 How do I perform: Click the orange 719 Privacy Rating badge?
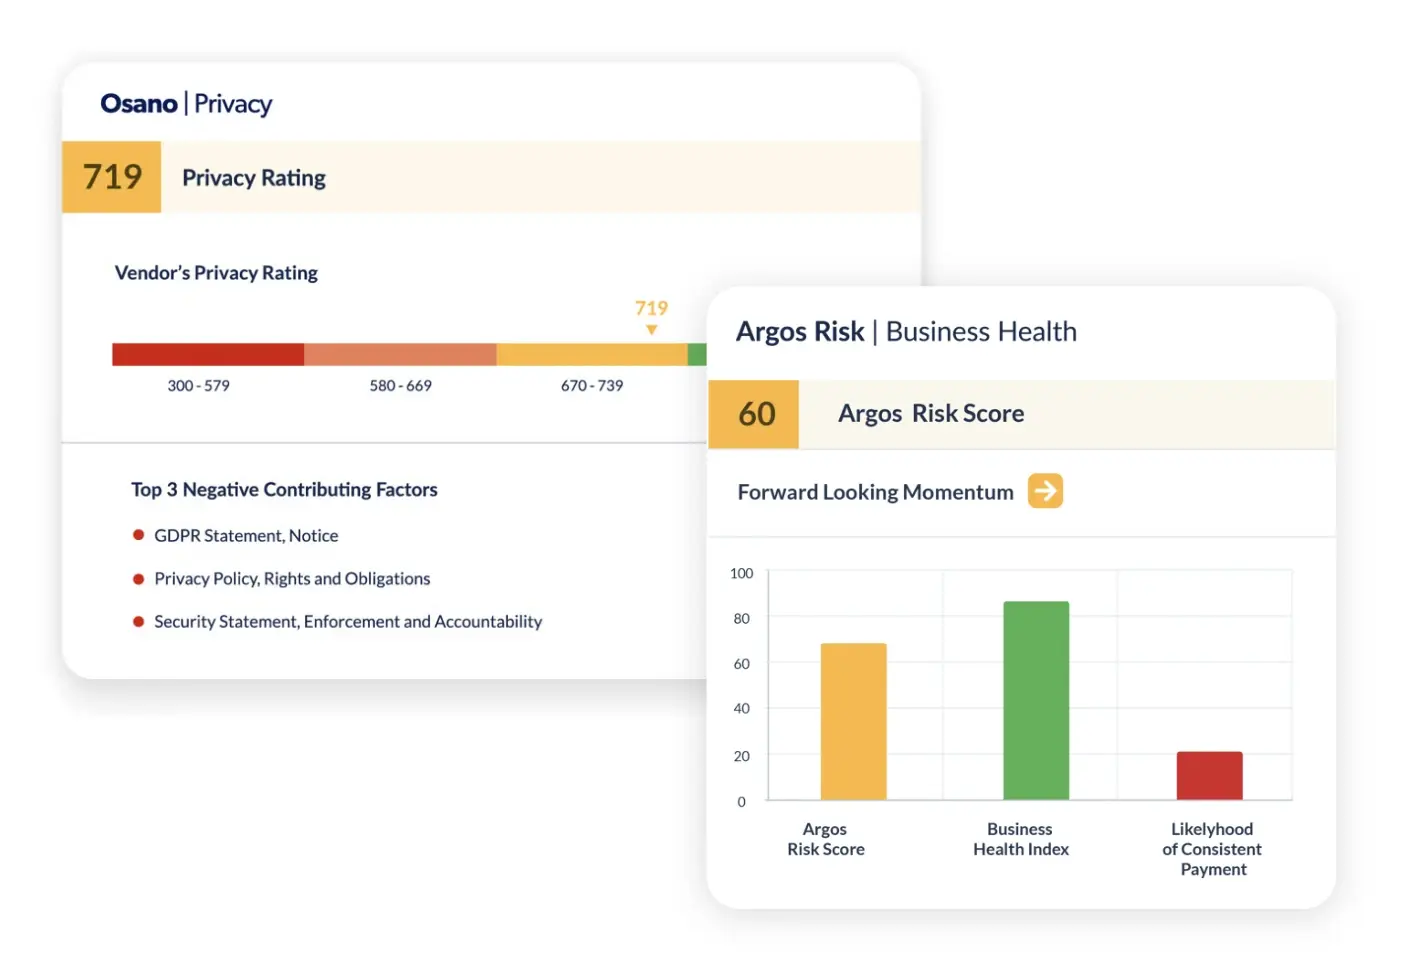[112, 177]
